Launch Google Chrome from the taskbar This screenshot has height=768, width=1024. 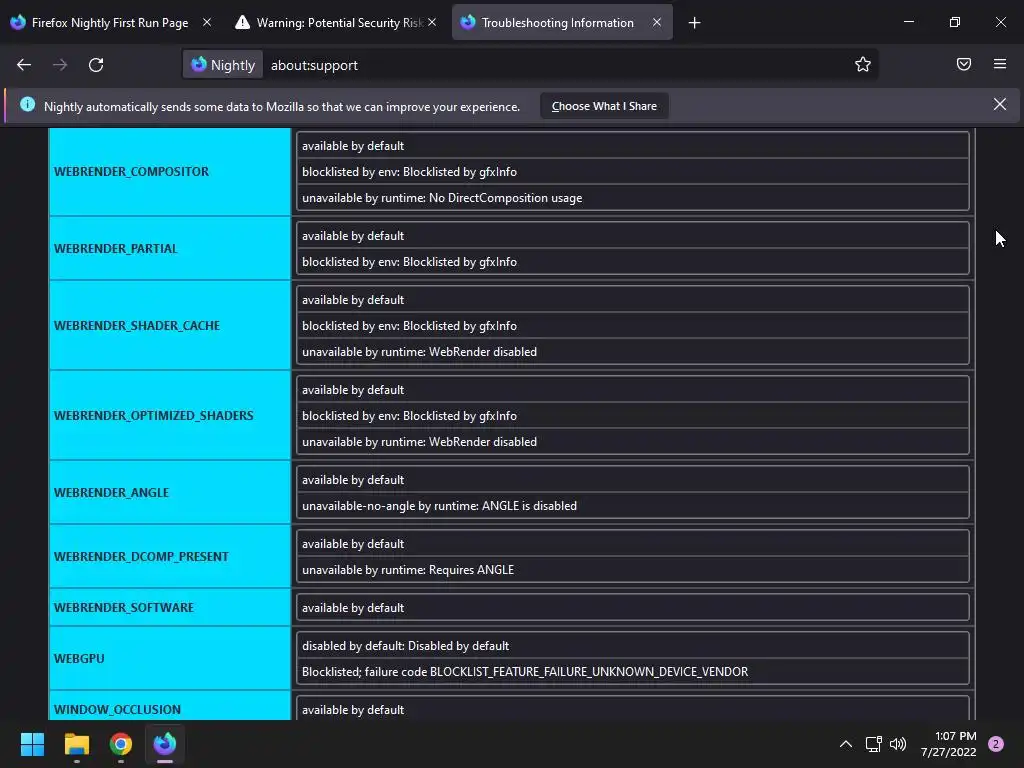(x=121, y=744)
